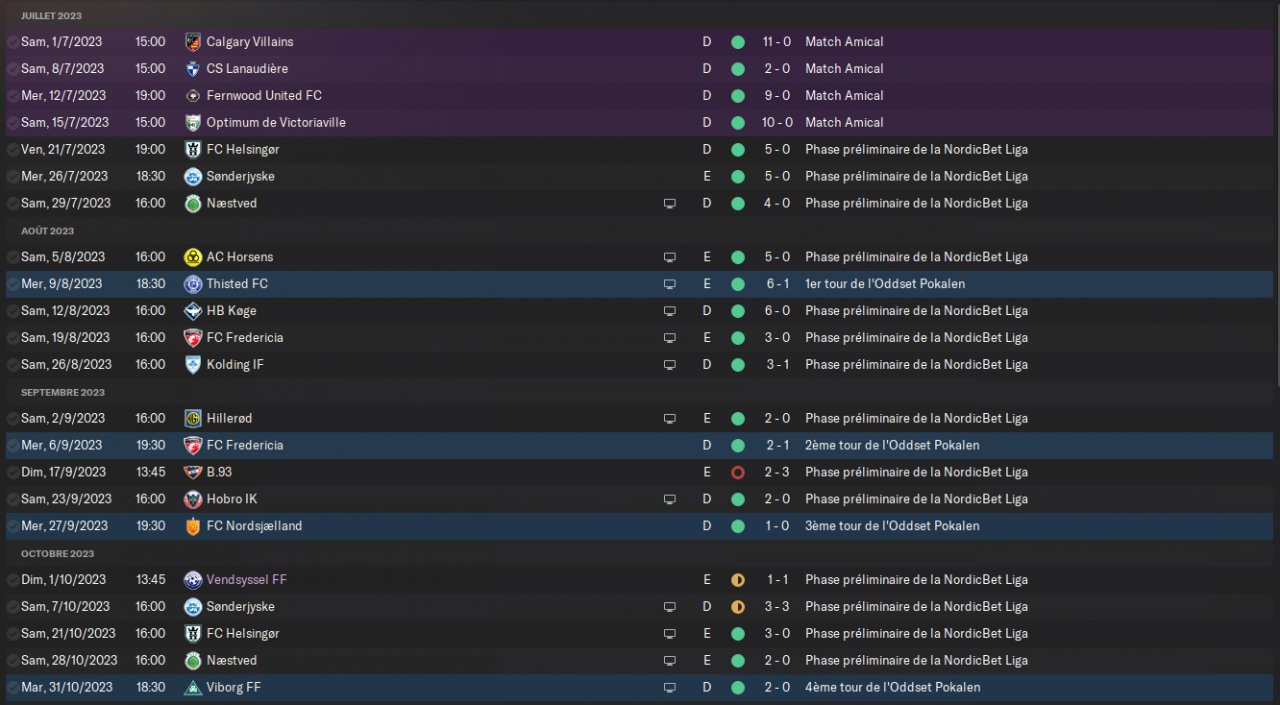Click the Septembre 2023 month header

click(x=63, y=392)
